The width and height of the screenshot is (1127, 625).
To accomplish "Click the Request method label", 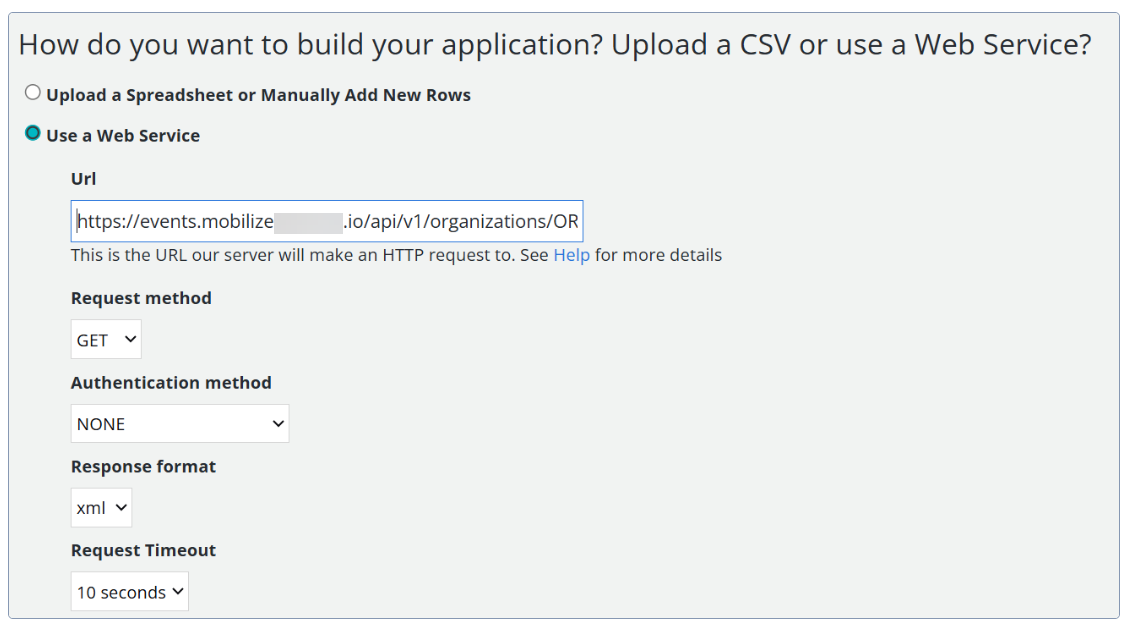I will [141, 298].
